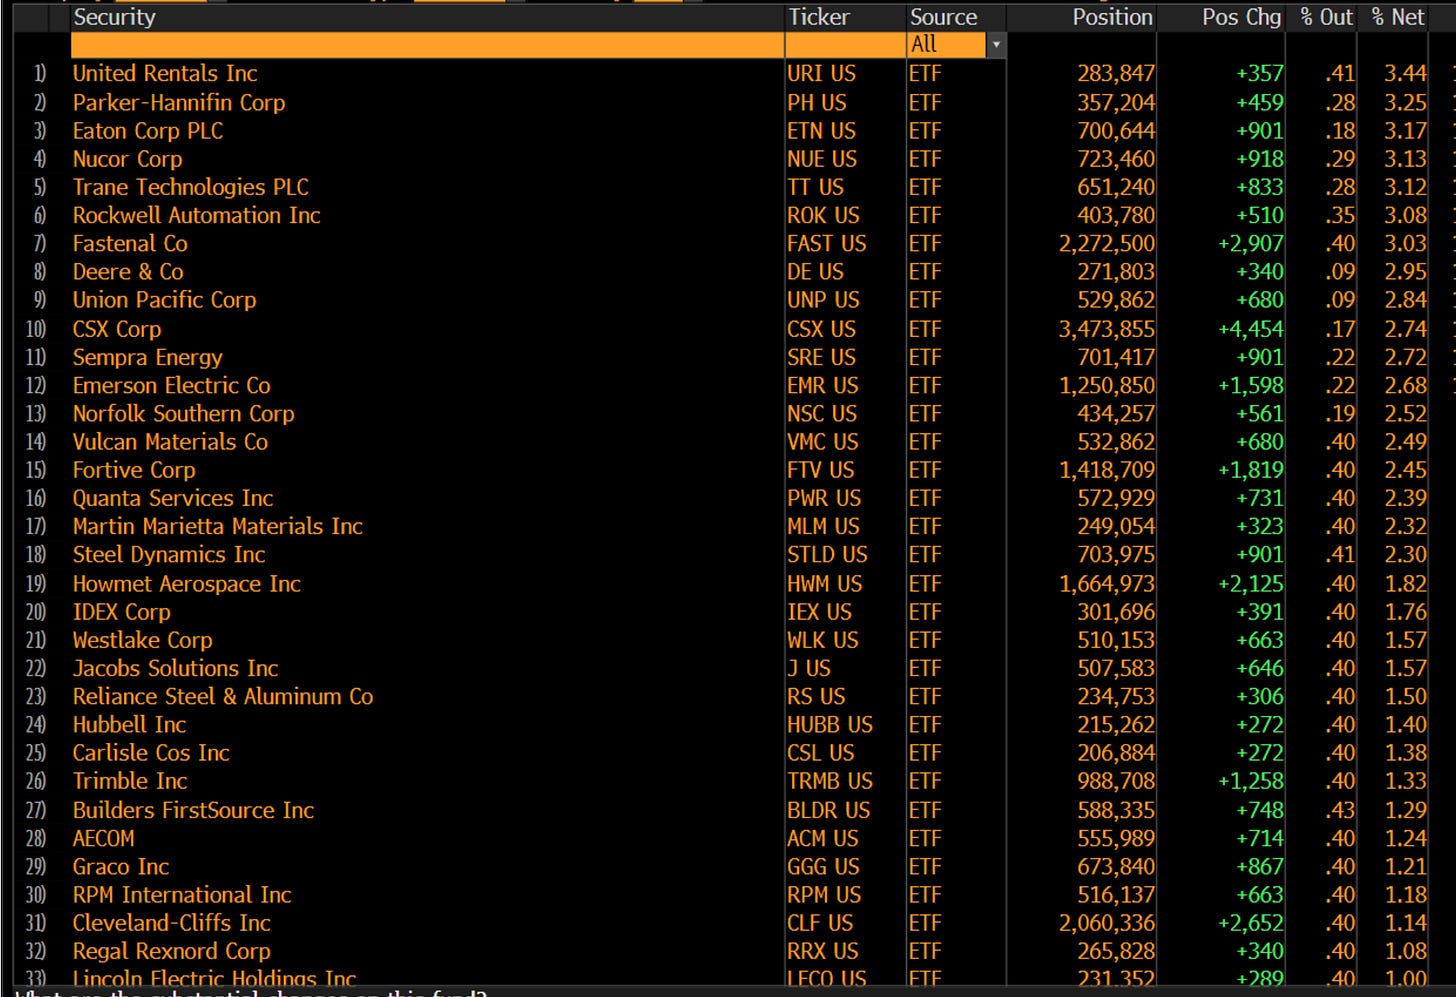This screenshot has width=1456, height=997.
Task: Click on Westlake Corp
Action: 143,640
